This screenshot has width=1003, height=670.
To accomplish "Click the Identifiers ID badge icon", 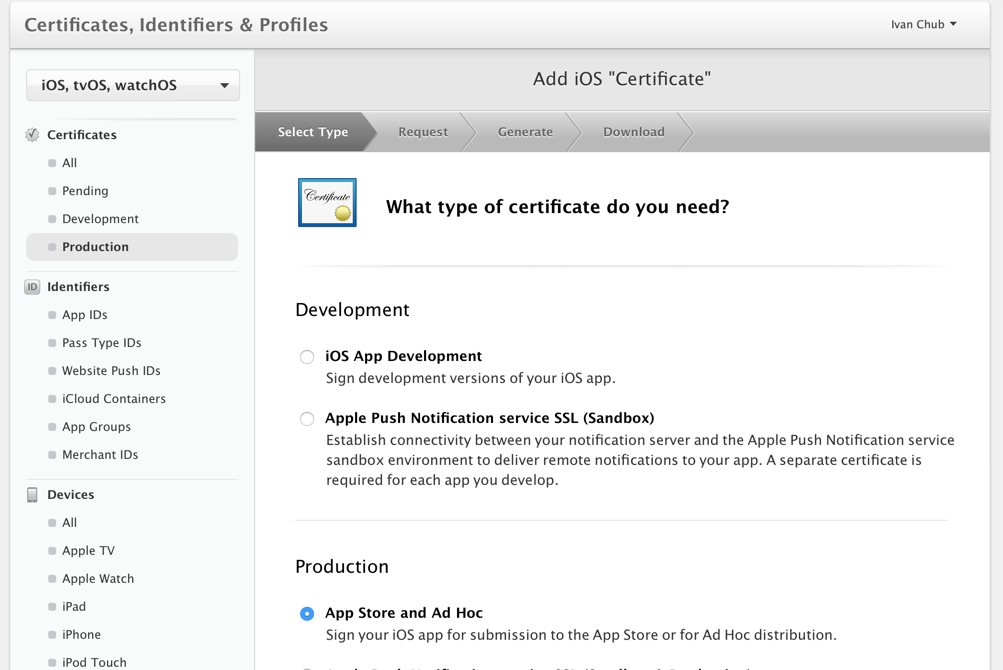I will tap(32, 287).
